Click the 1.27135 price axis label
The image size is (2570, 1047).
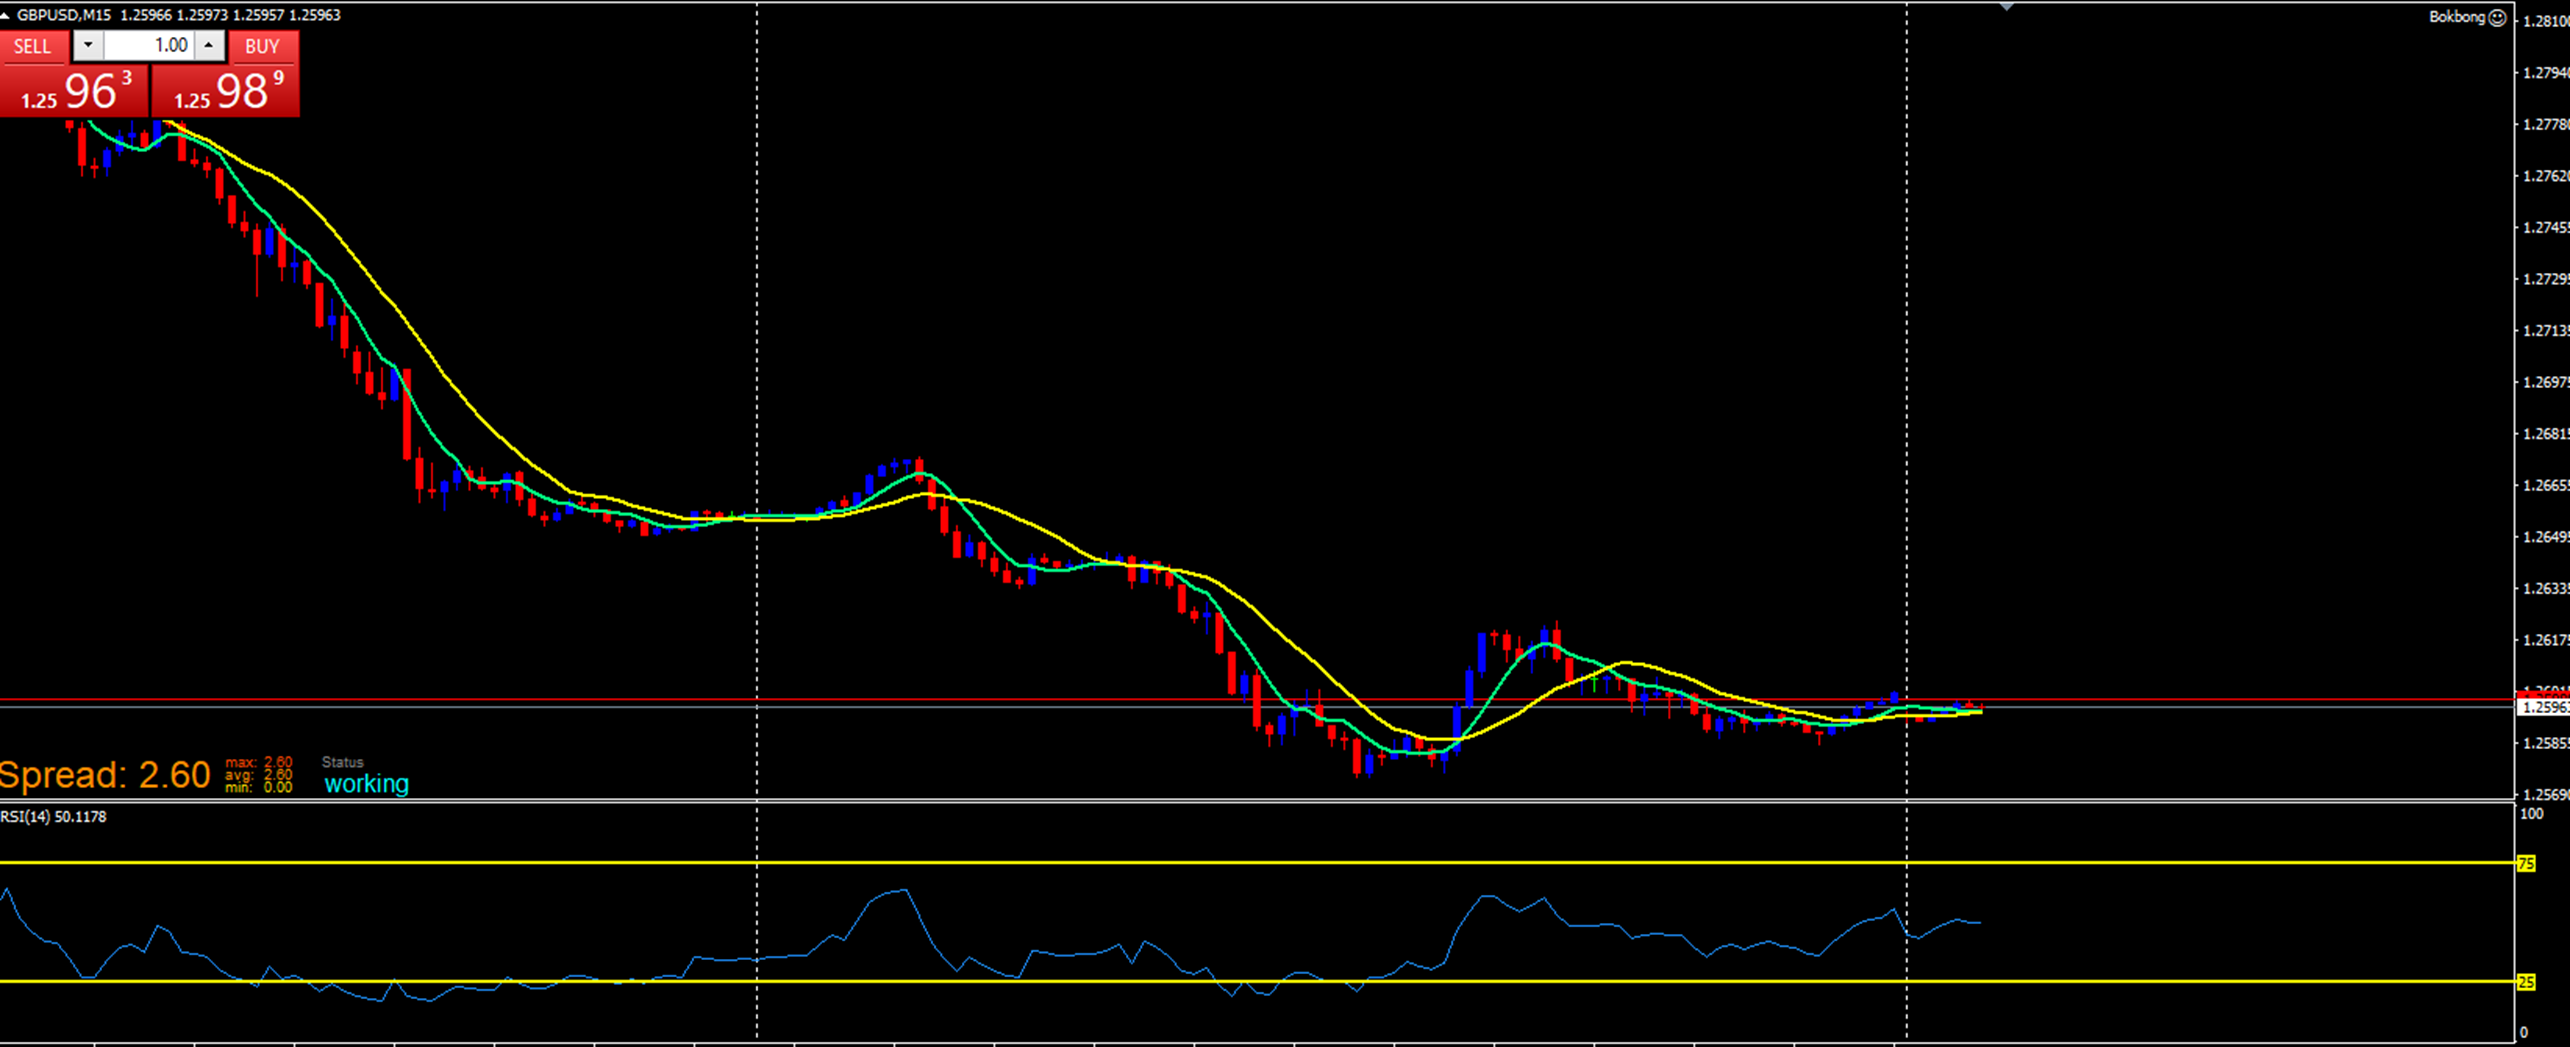2546,330
